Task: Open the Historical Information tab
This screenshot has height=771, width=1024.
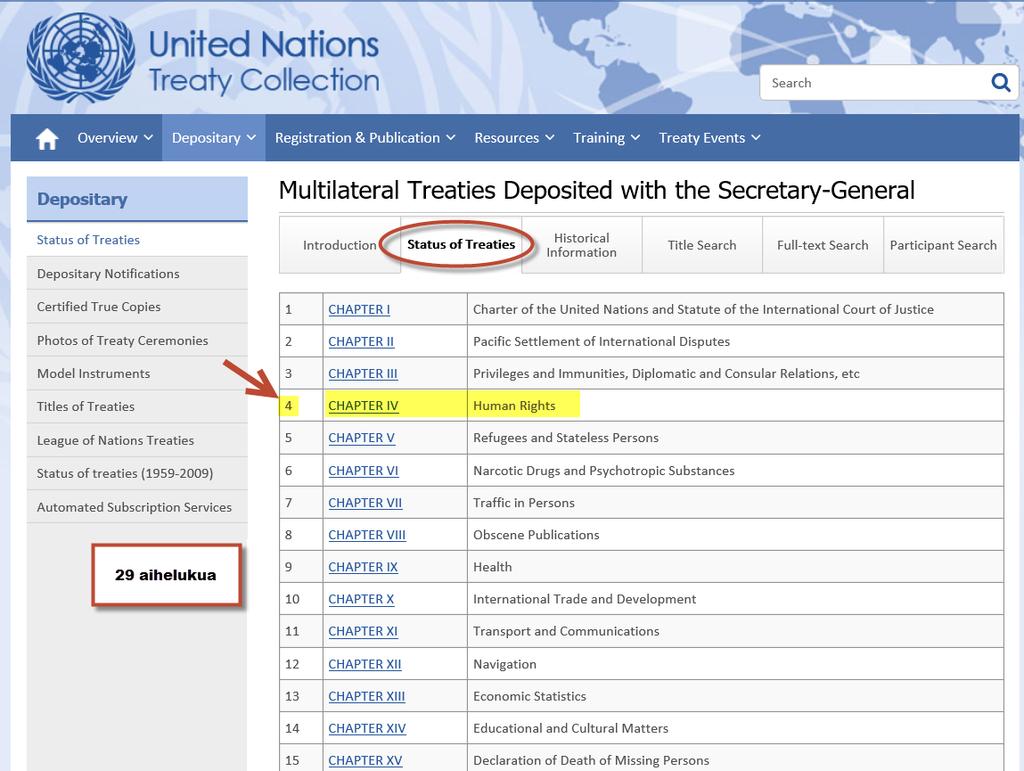Action: [581, 245]
